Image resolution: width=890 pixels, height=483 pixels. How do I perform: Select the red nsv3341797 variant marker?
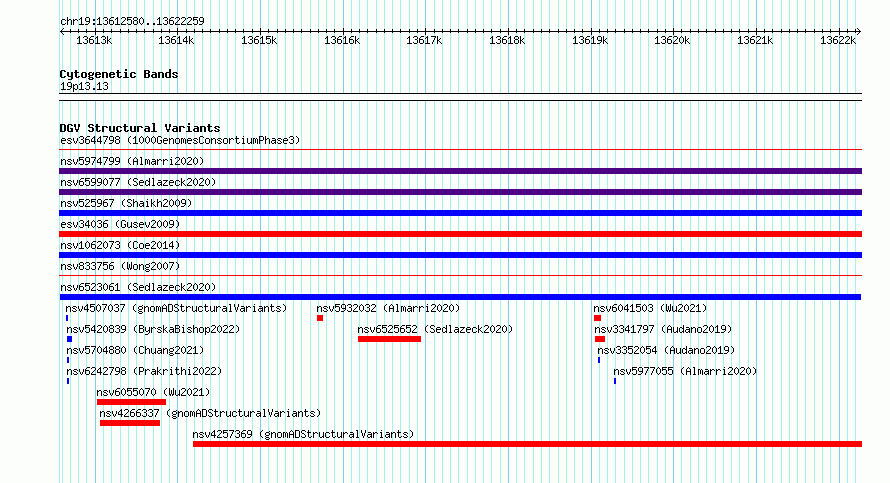(600, 339)
